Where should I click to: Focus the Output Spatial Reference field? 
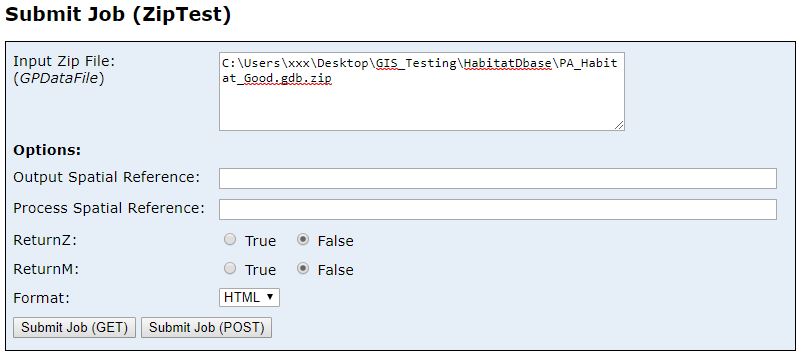pyautogui.click(x=498, y=178)
